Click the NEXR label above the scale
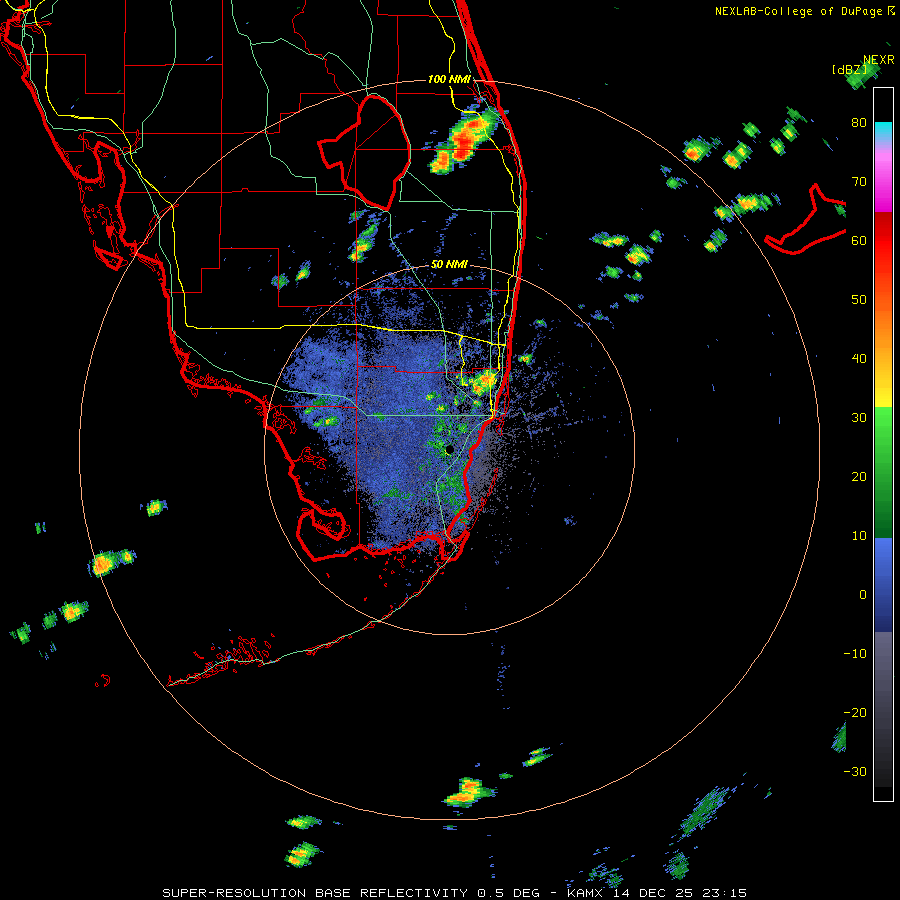The width and height of the screenshot is (900, 900). [879, 60]
